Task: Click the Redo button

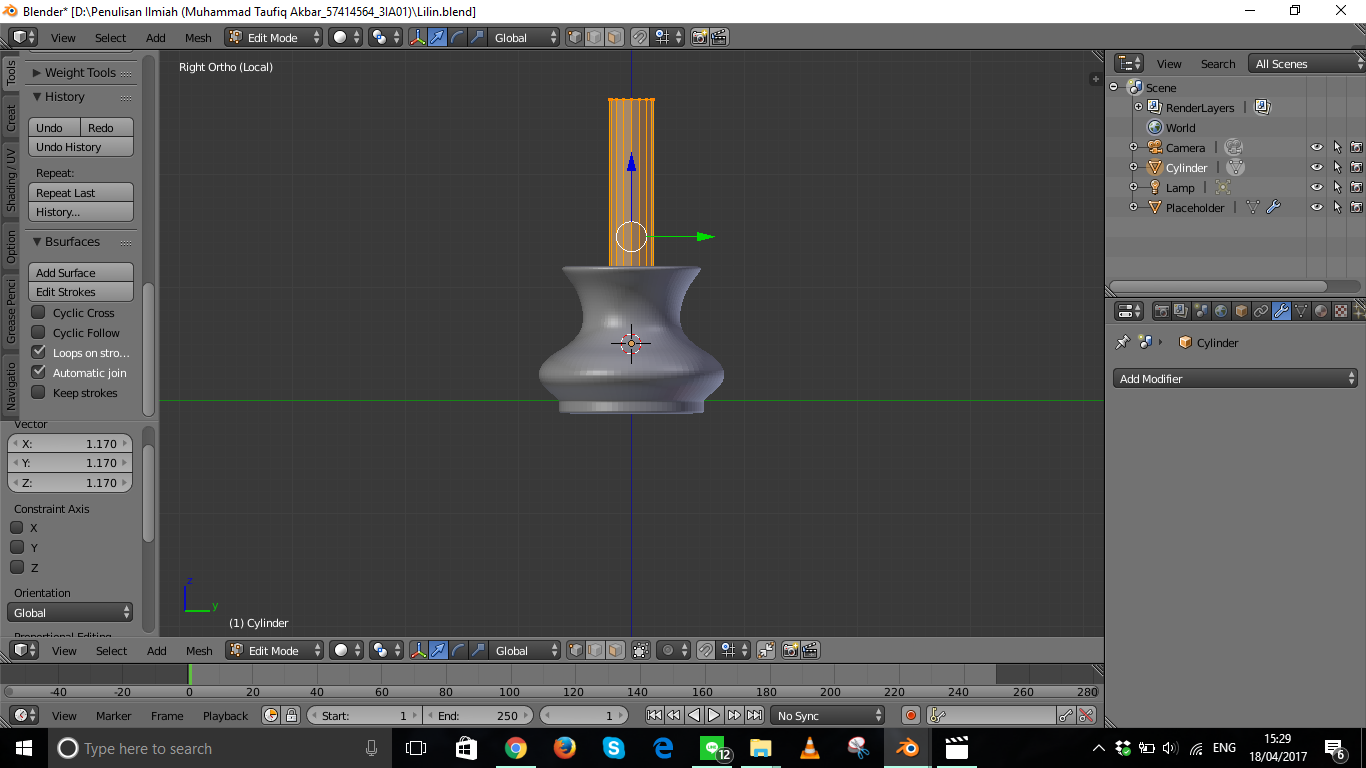Action: (x=107, y=127)
